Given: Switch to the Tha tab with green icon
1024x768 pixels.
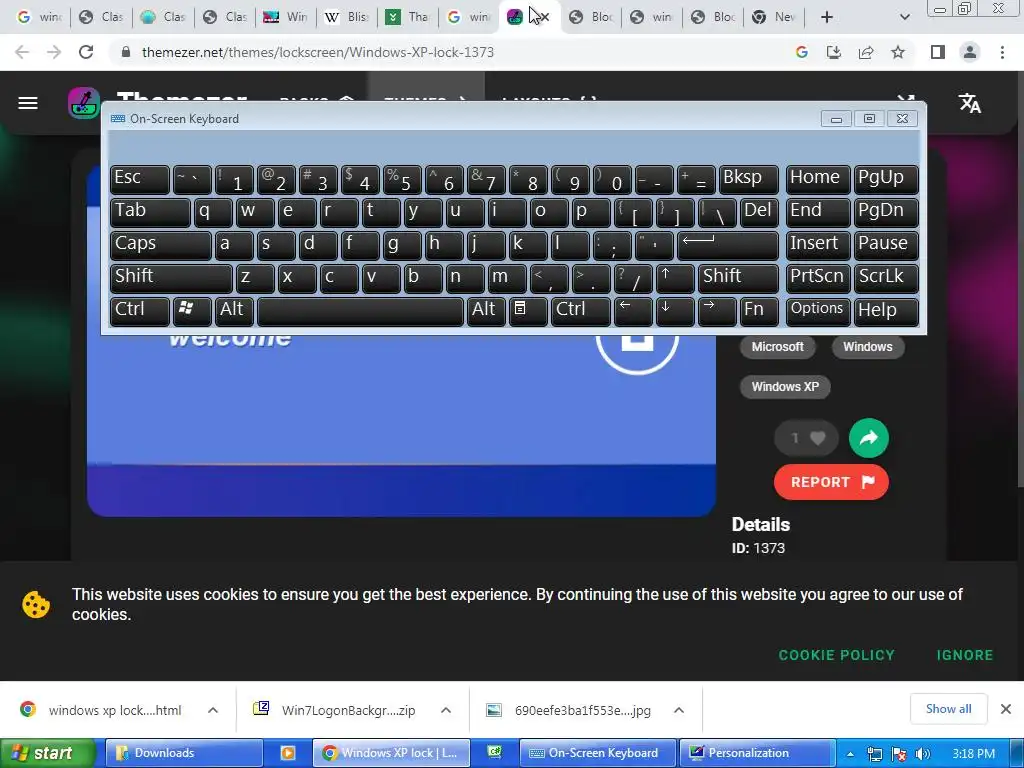Looking at the screenshot, I should pos(408,17).
